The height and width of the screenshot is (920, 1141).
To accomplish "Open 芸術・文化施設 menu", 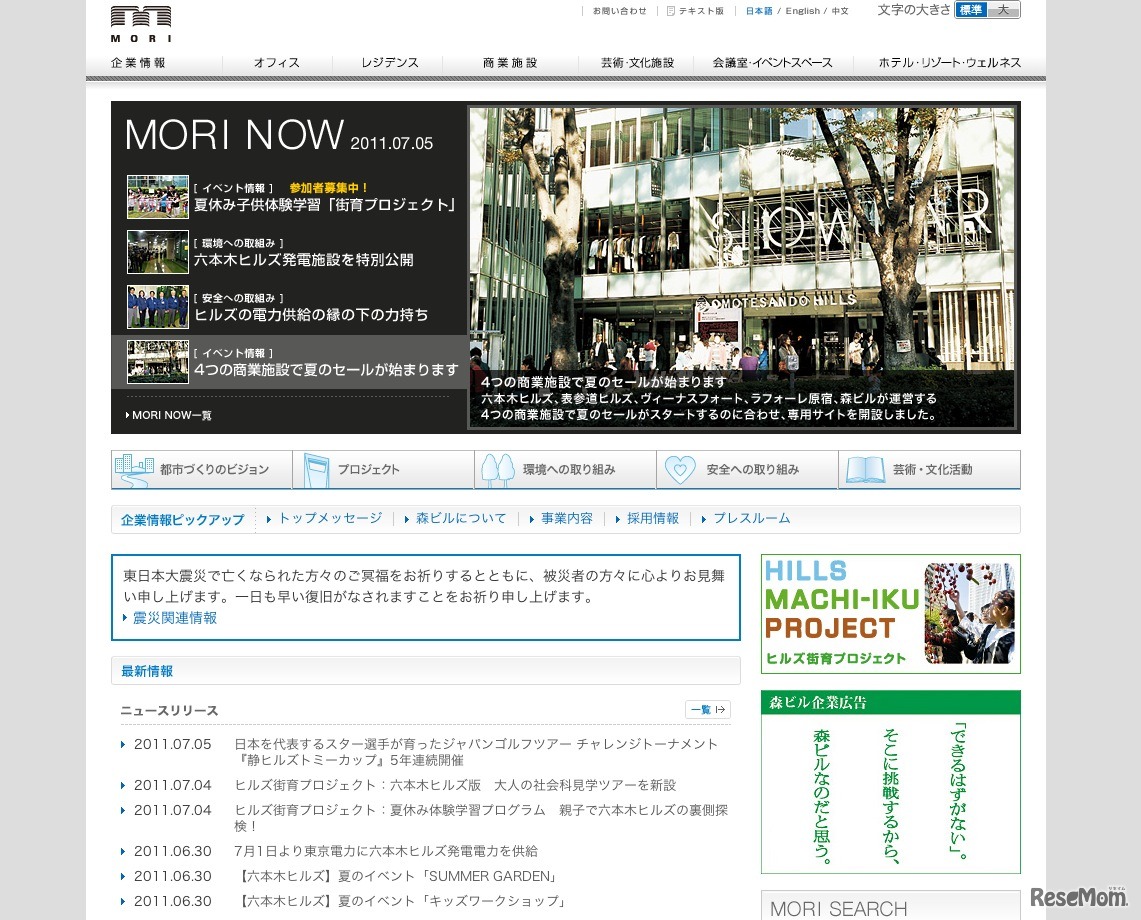I will [637, 63].
